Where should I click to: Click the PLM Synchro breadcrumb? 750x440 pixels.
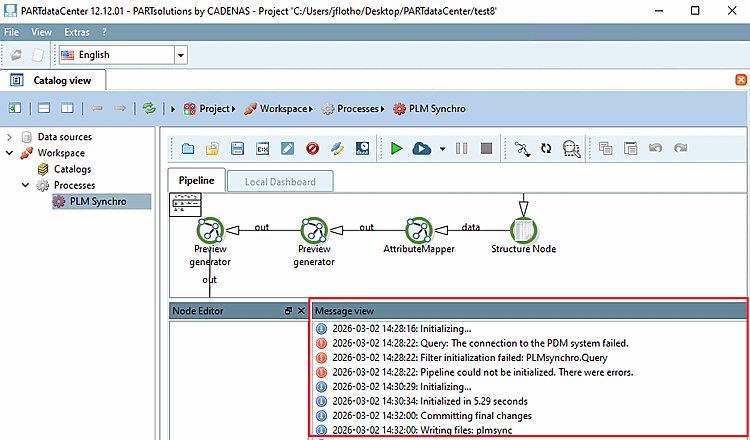click(x=430, y=109)
